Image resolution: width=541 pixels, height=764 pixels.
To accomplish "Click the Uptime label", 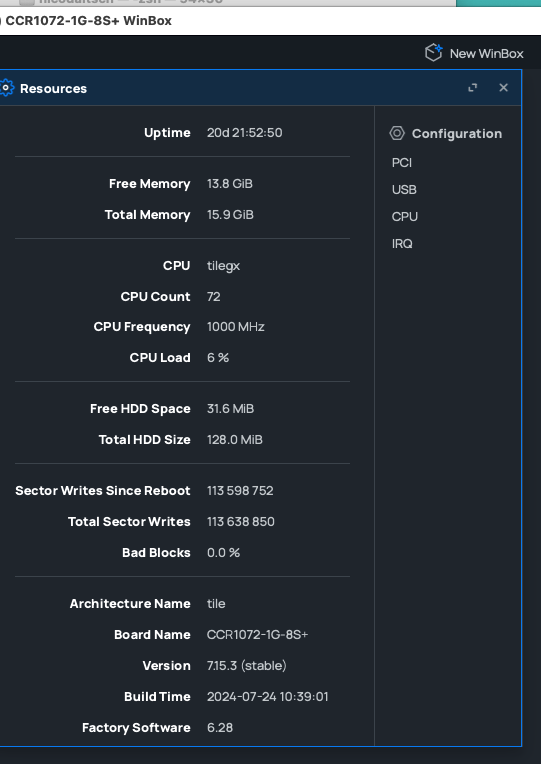I will (x=167, y=133).
